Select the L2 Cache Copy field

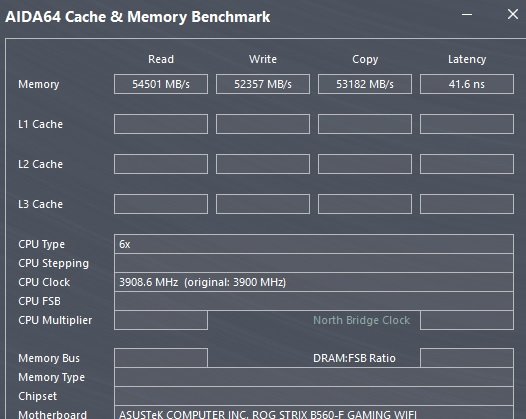(365, 164)
